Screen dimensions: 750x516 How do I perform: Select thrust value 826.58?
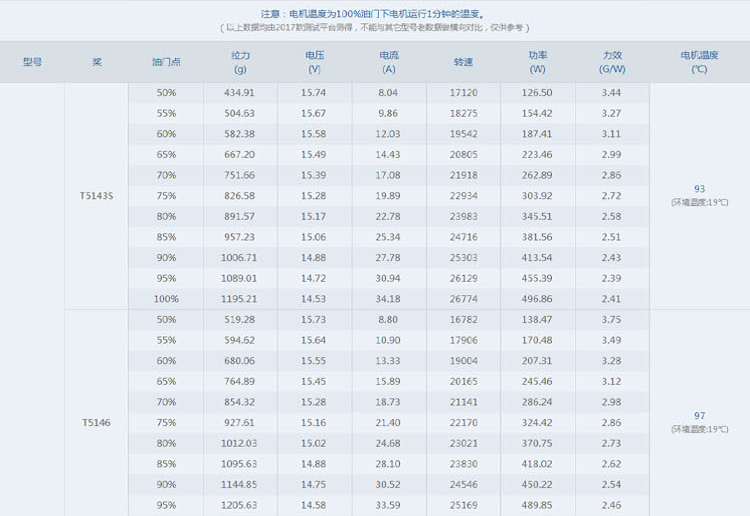pos(239,195)
